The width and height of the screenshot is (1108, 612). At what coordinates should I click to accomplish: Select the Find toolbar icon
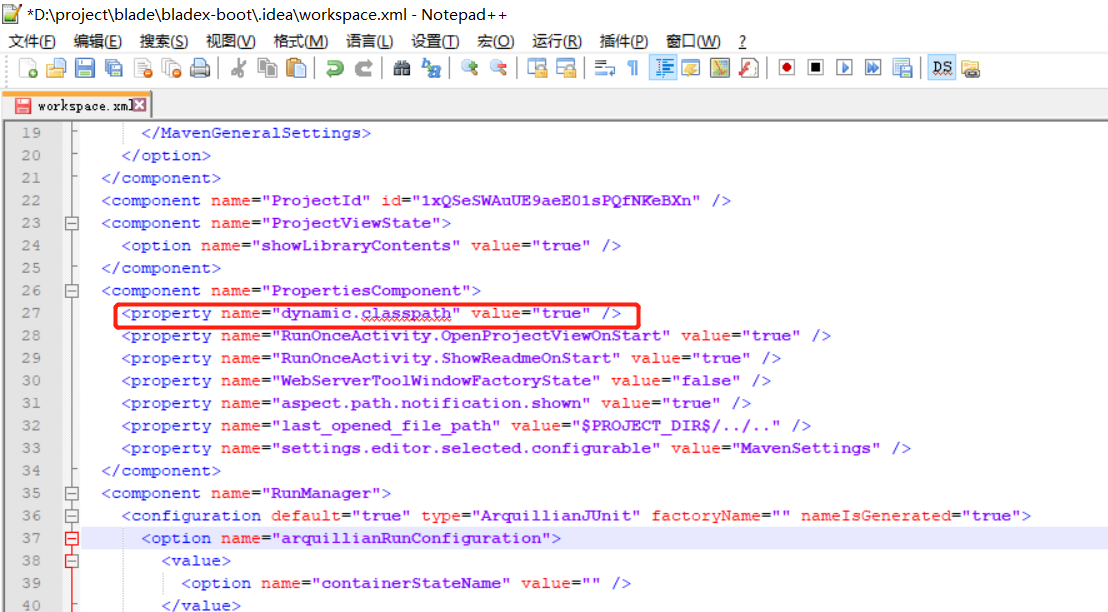398,67
